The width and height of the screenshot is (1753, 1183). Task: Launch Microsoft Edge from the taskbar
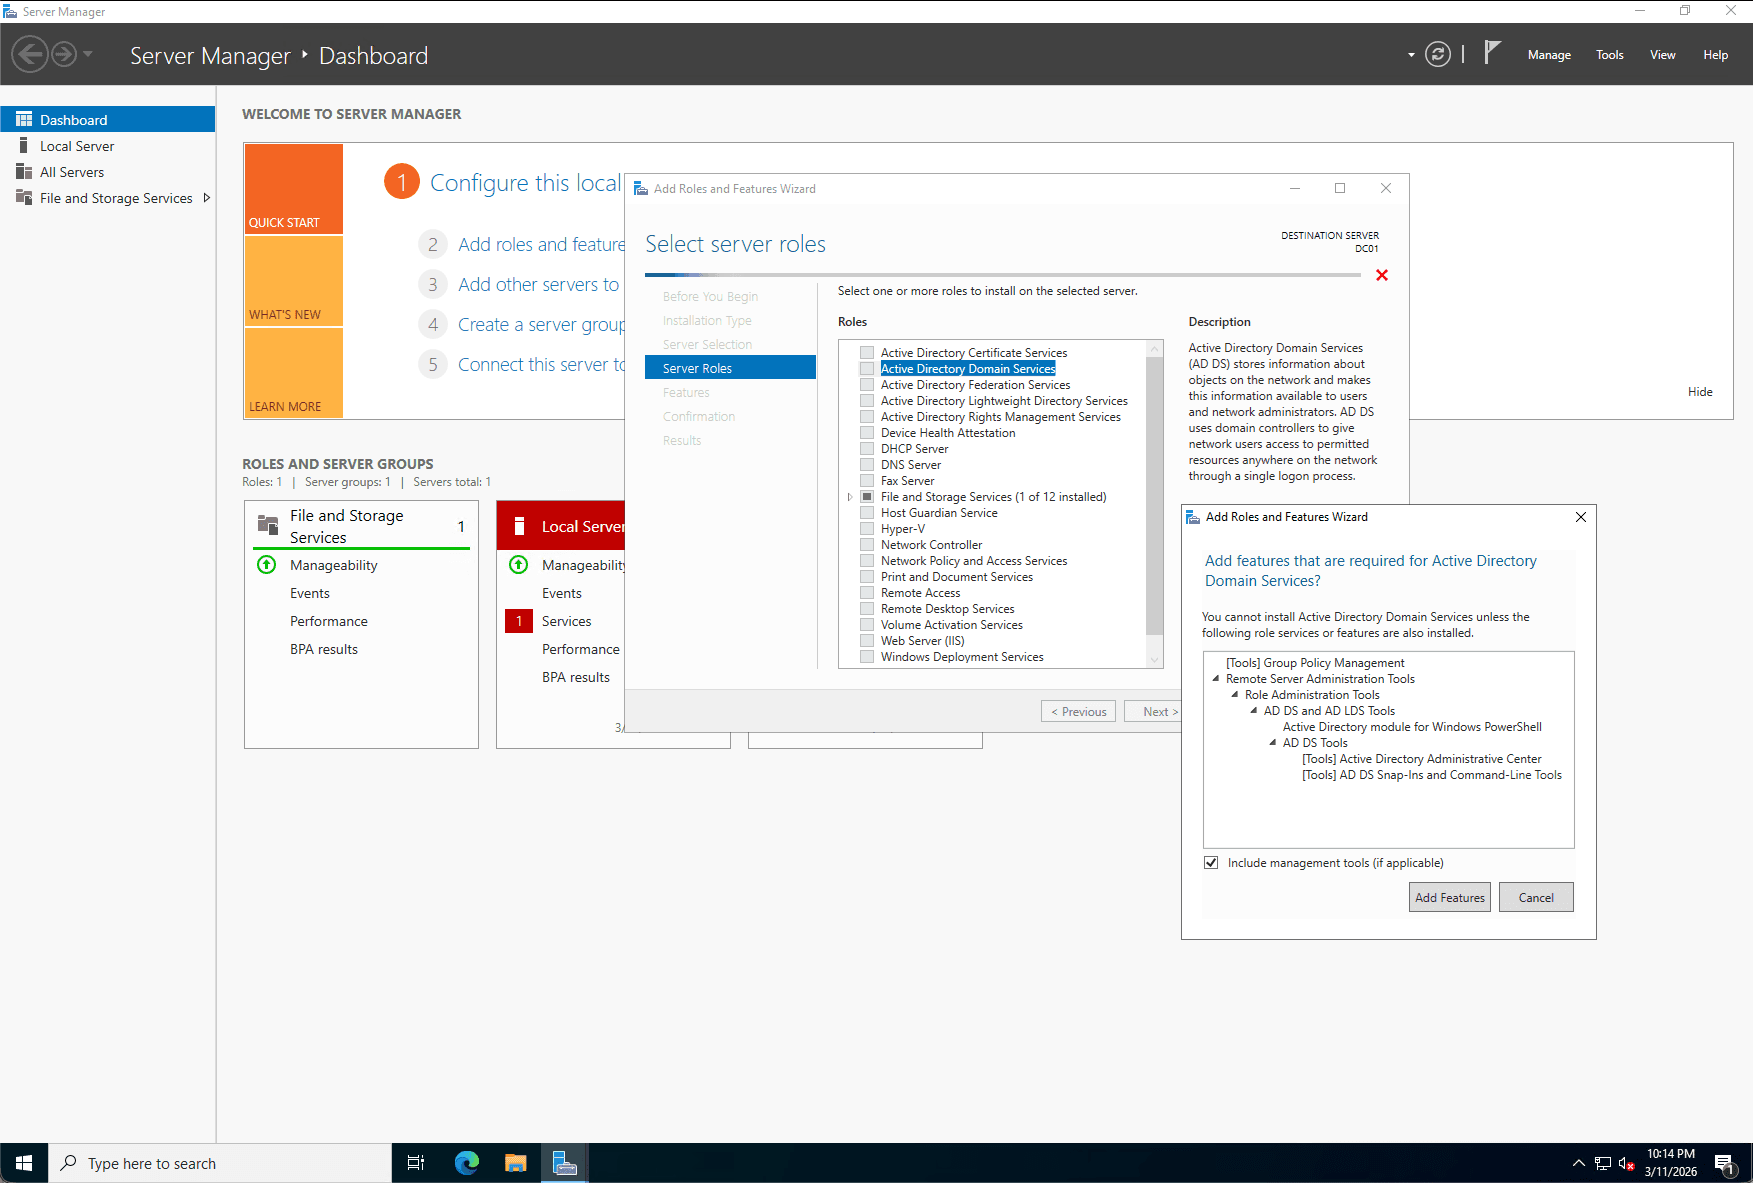pos(467,1163)
